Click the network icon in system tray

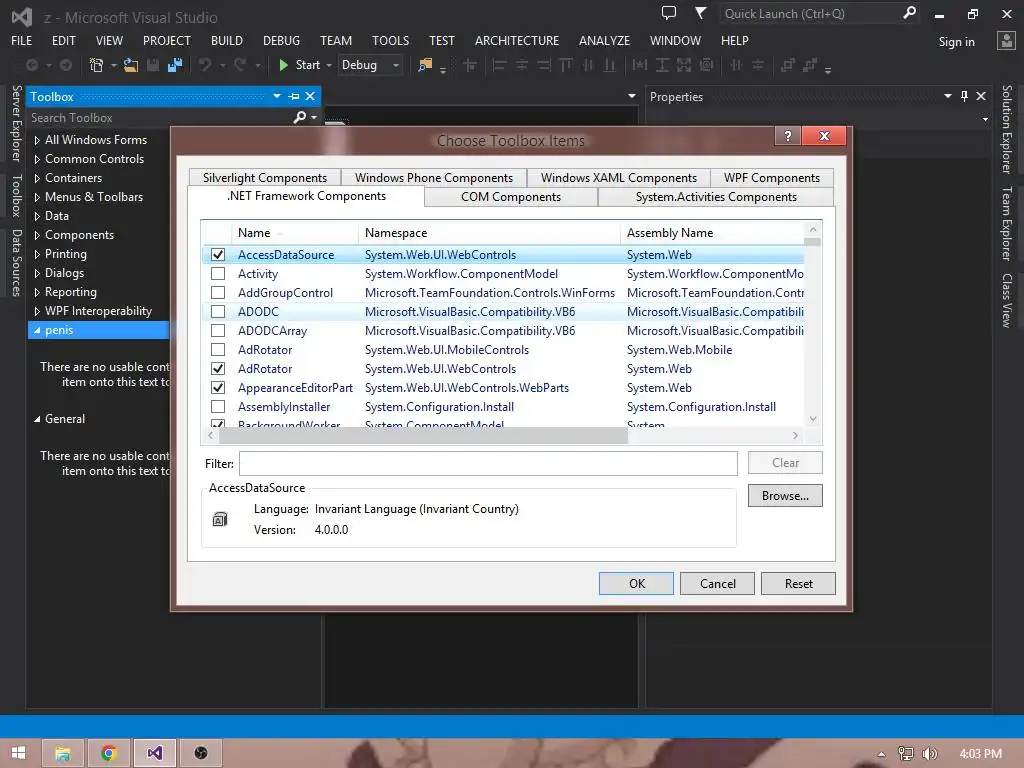905,754
